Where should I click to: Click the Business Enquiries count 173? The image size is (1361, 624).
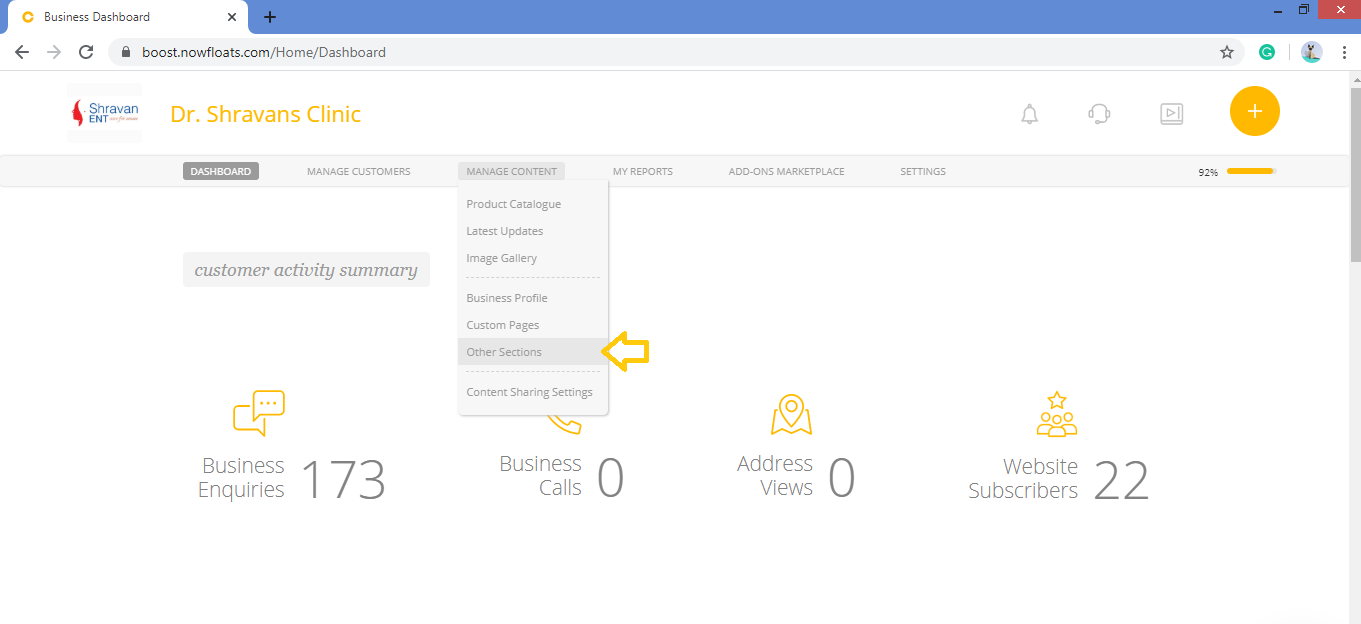[x=342, y=478]
